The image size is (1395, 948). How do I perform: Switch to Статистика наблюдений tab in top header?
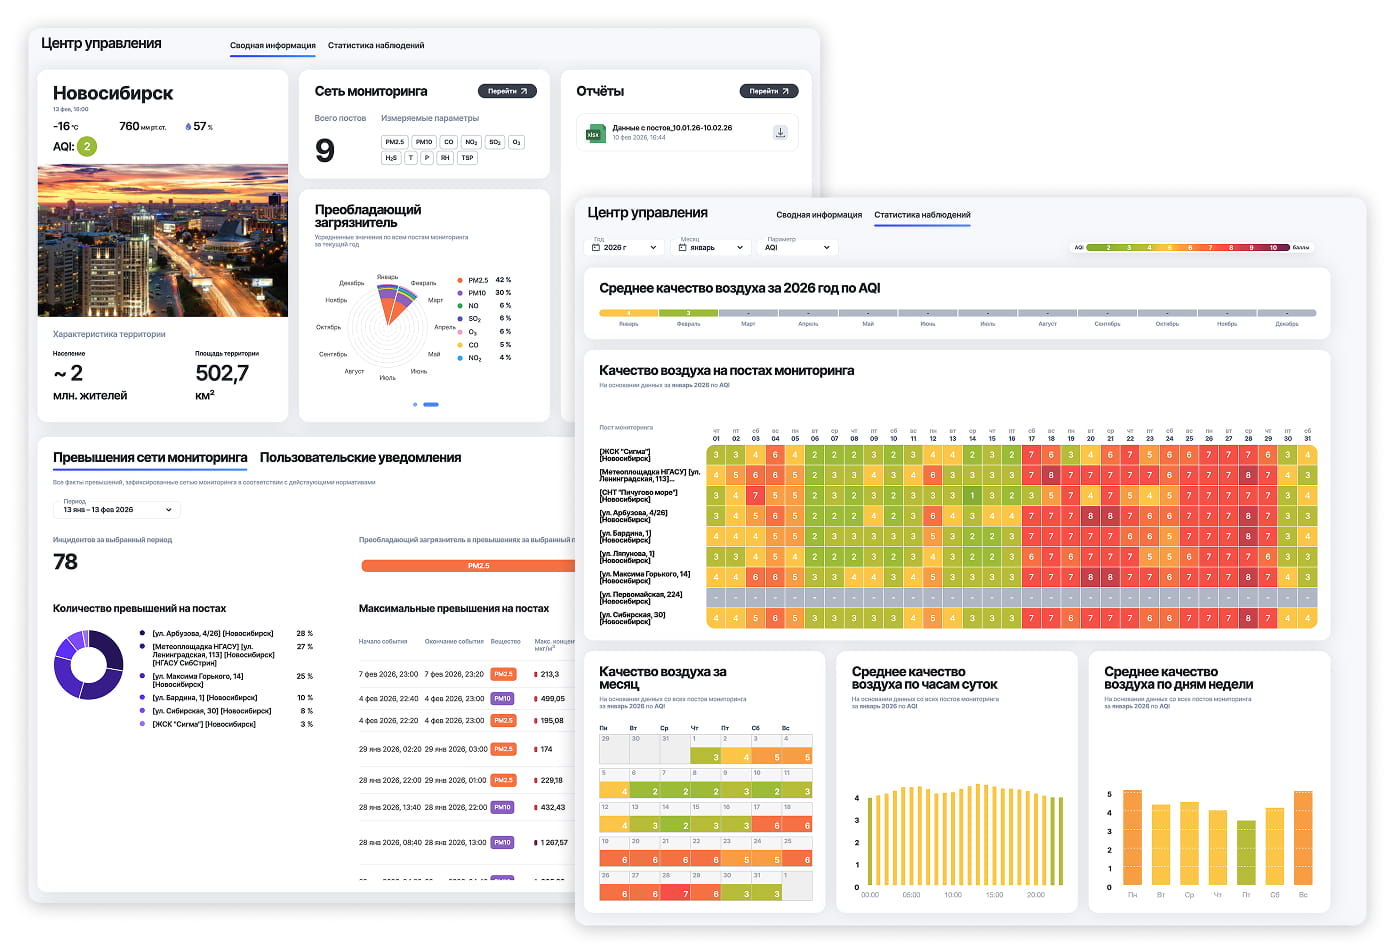pos(376,46)
